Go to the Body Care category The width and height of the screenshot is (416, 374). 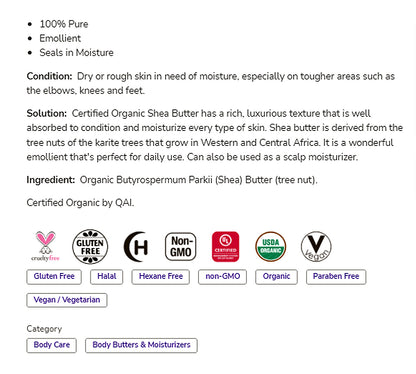(52, 345)
